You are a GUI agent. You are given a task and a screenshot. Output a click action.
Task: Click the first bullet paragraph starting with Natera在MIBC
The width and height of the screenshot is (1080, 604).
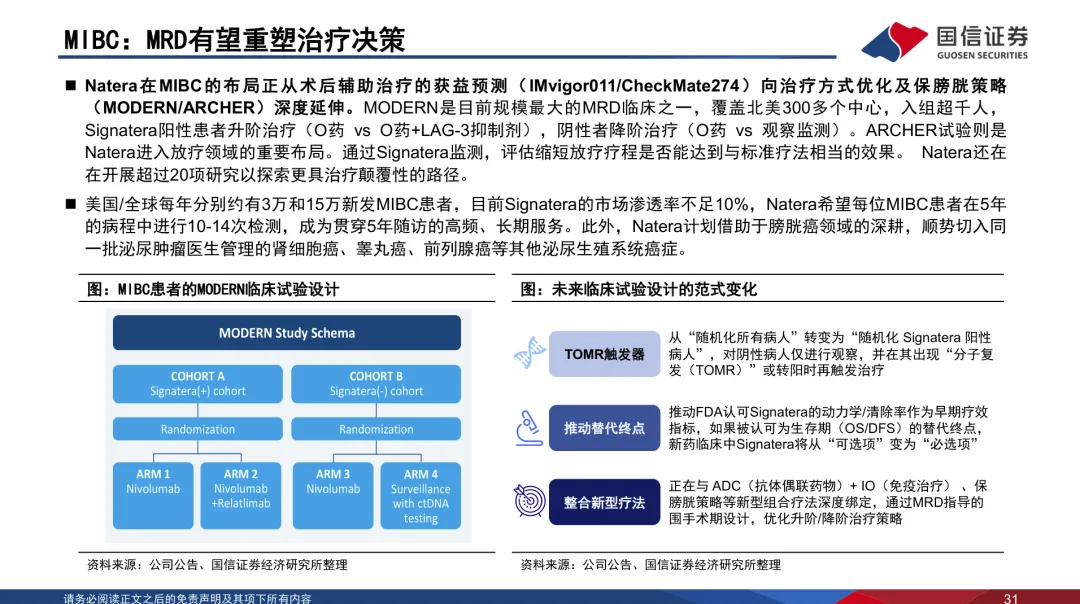(546, 130)
